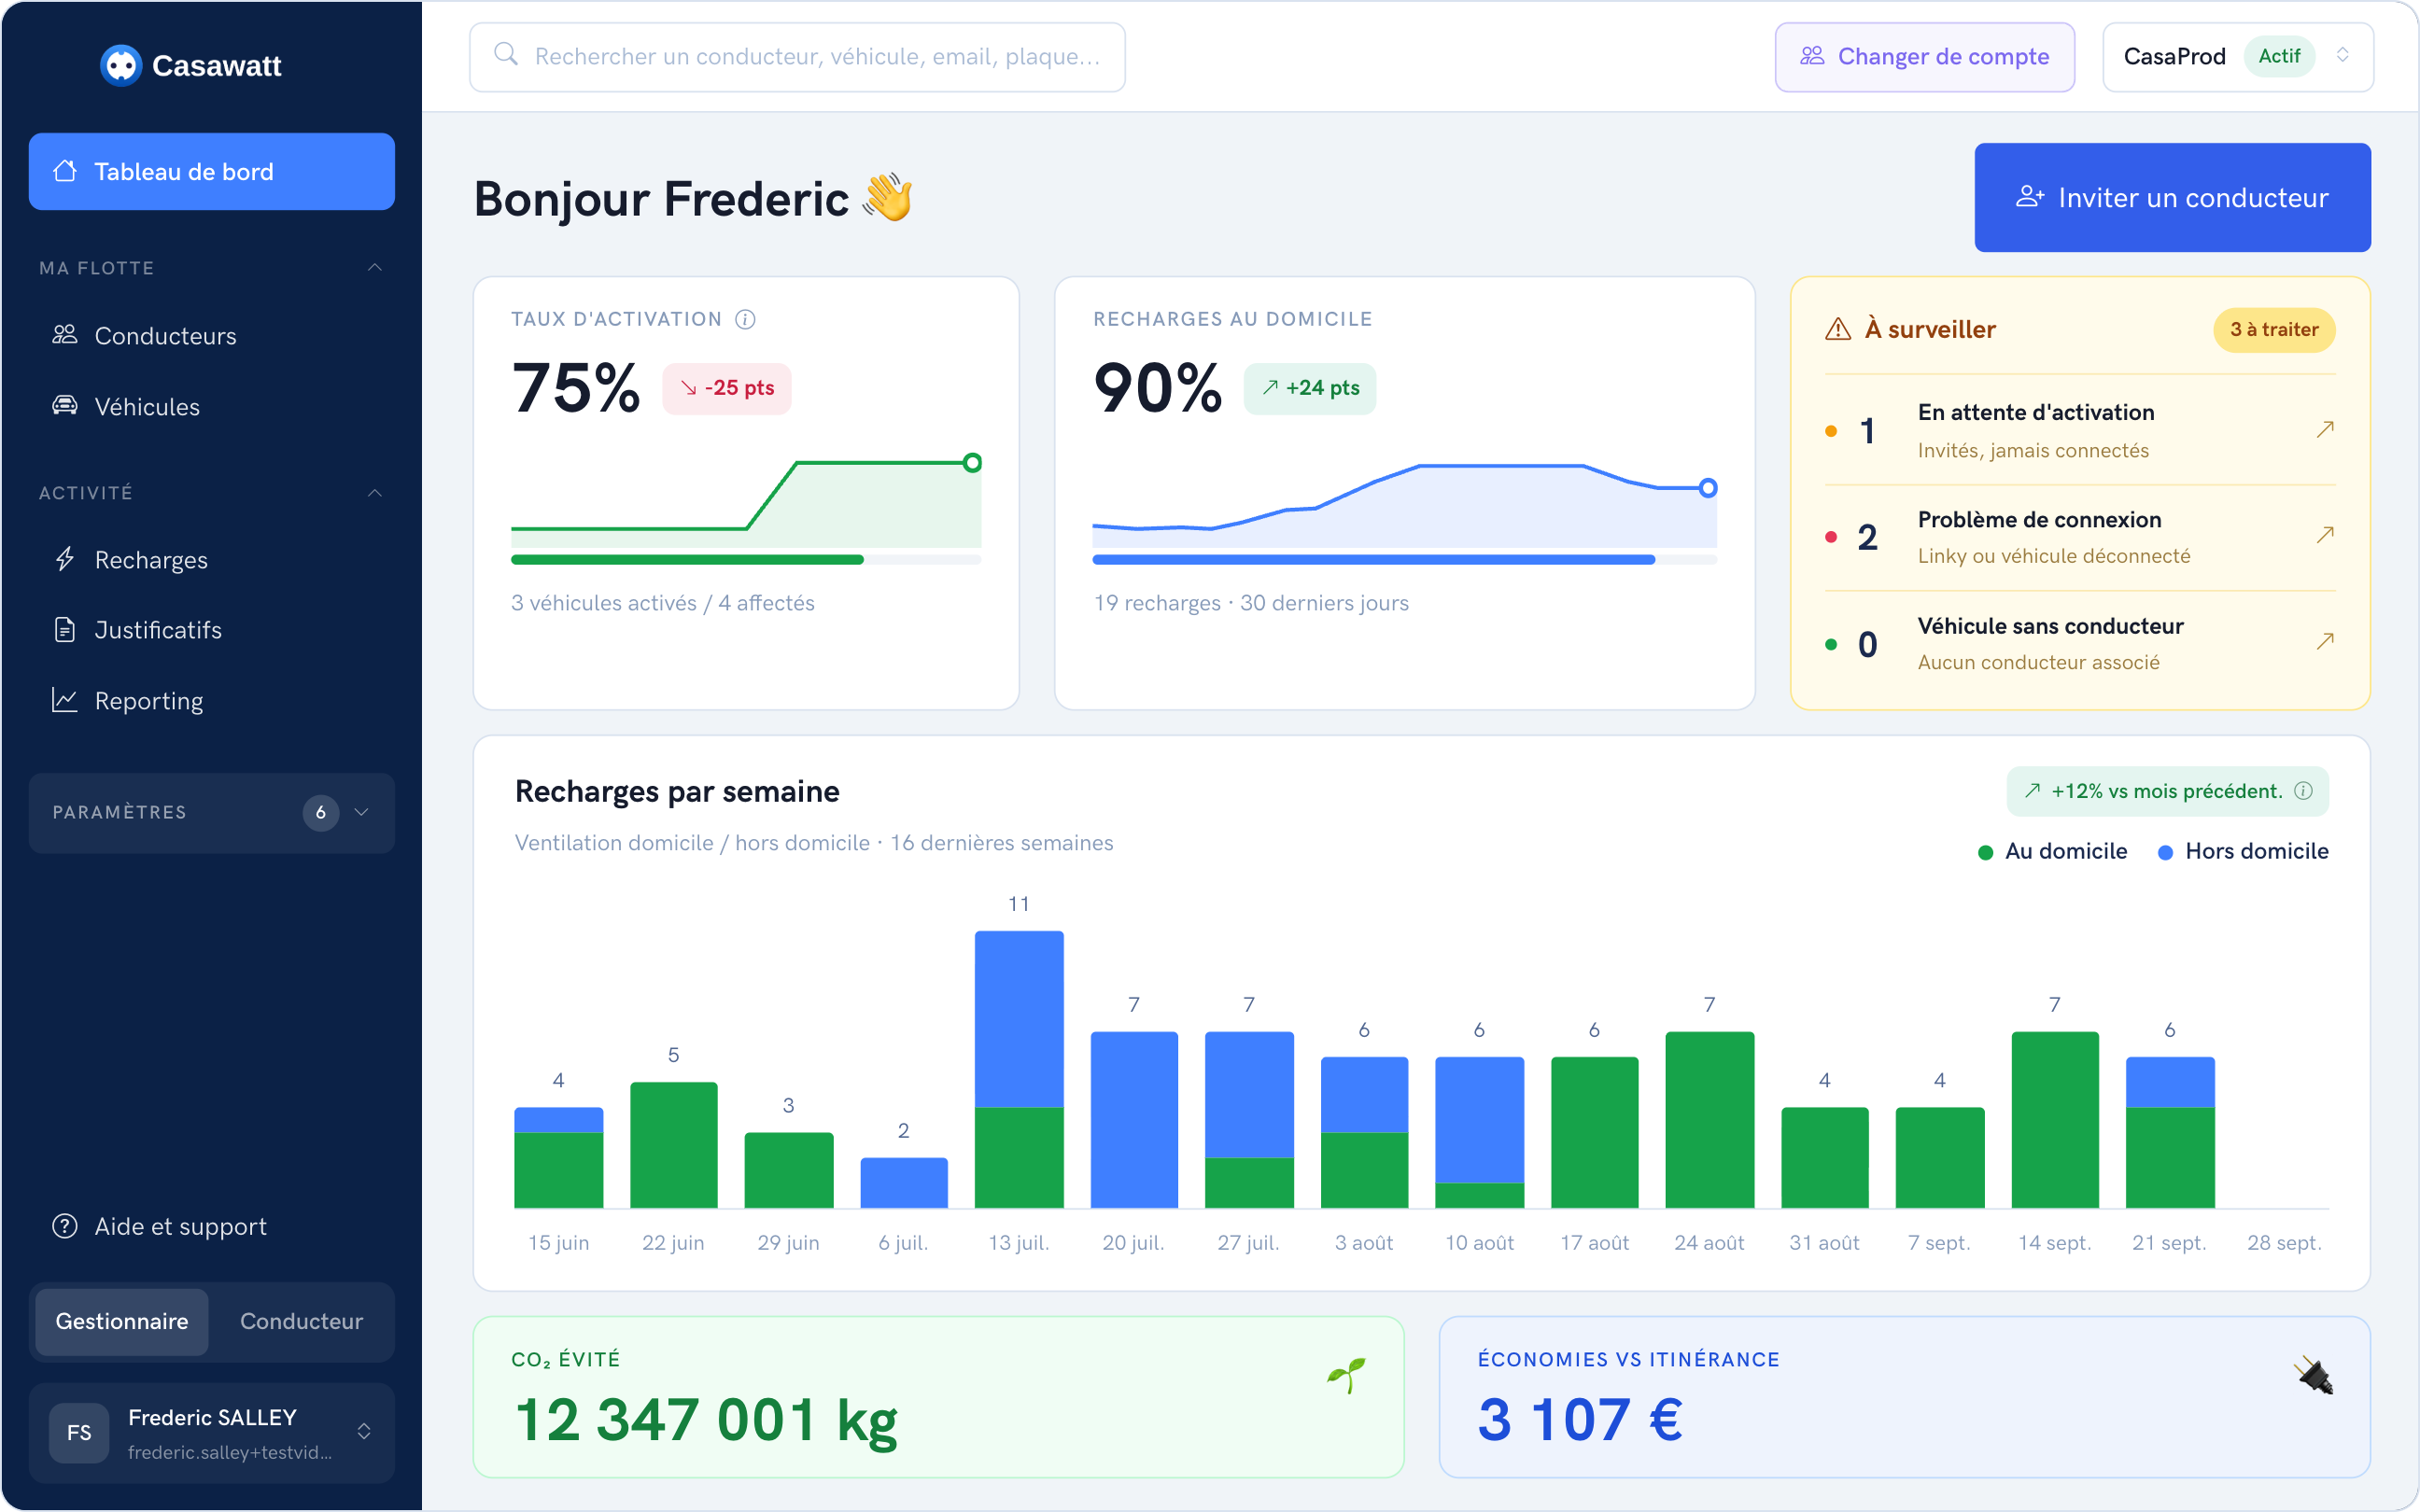Open Aide et support link

point(212,1226)
